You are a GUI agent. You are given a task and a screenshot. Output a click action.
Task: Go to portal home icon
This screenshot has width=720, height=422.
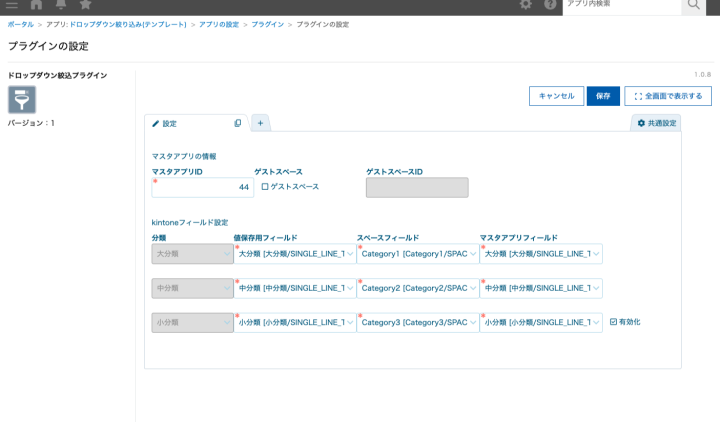click(x=38, y=6)
